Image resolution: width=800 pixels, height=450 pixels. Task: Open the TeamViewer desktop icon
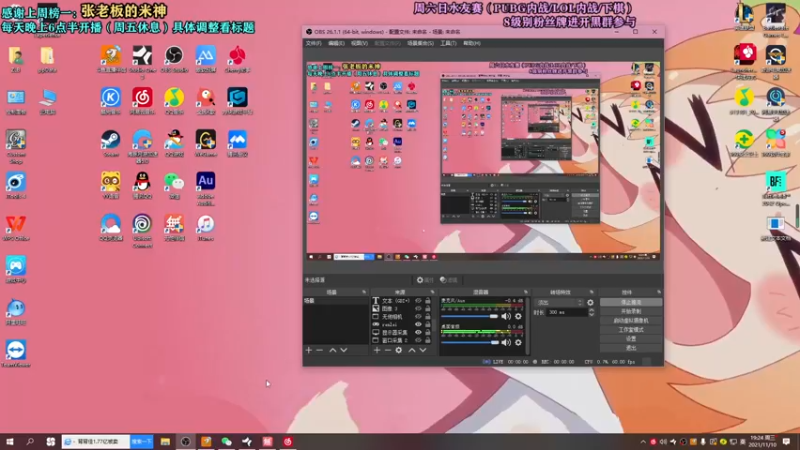pyautogui.click(x=16, y=354)
